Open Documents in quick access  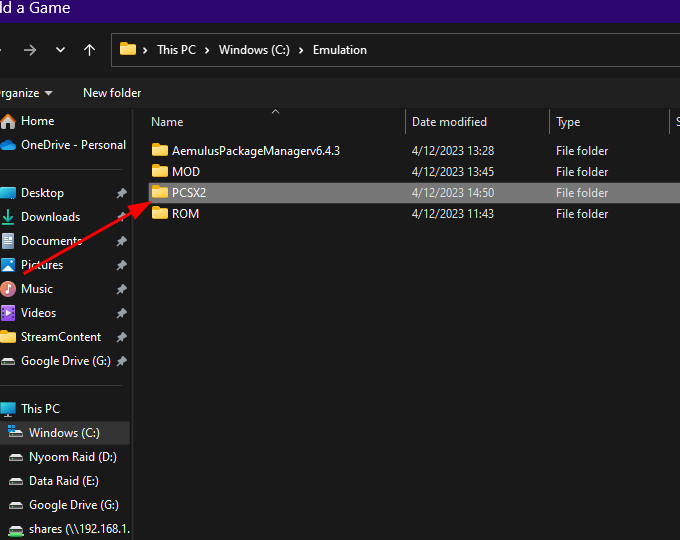[x=51, y=241]
